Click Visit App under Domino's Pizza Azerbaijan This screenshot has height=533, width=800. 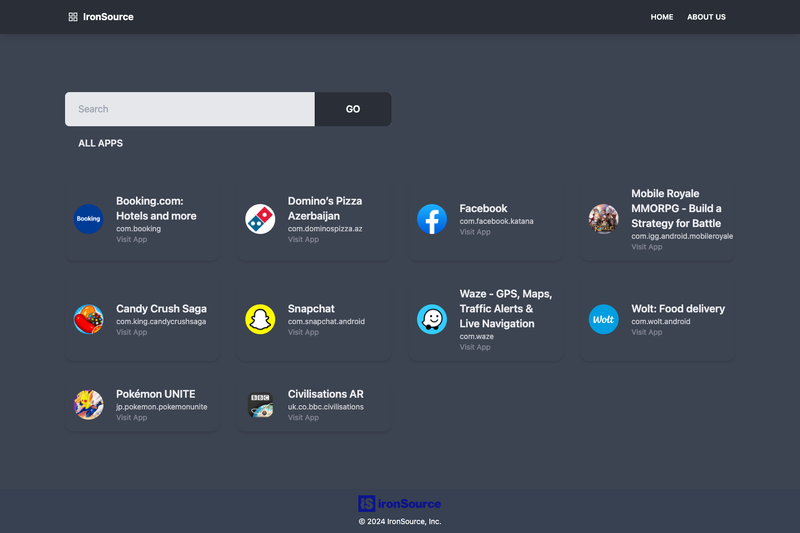click(303, 239)
